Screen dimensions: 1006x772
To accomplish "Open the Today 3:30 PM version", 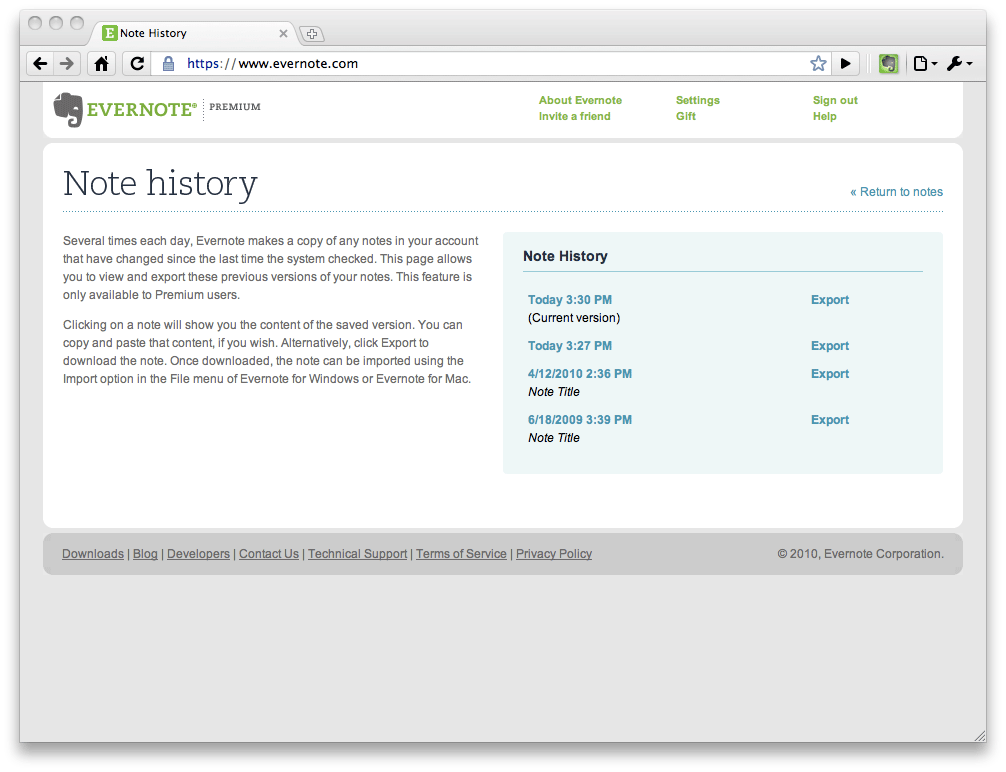I will click(570, 300).
